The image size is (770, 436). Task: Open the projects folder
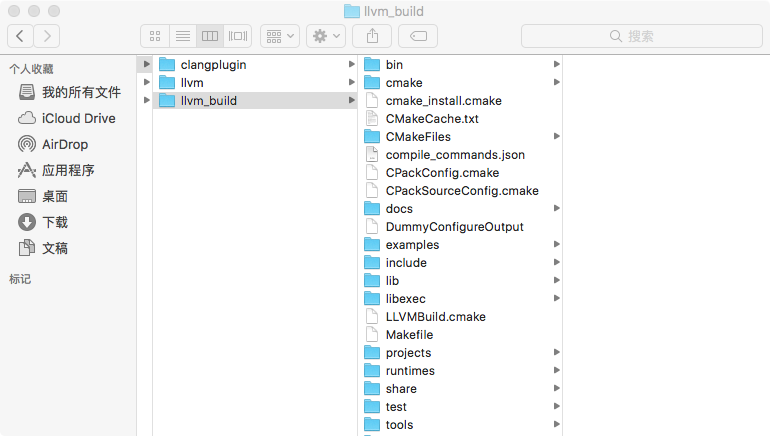click(x=460, y=353)
